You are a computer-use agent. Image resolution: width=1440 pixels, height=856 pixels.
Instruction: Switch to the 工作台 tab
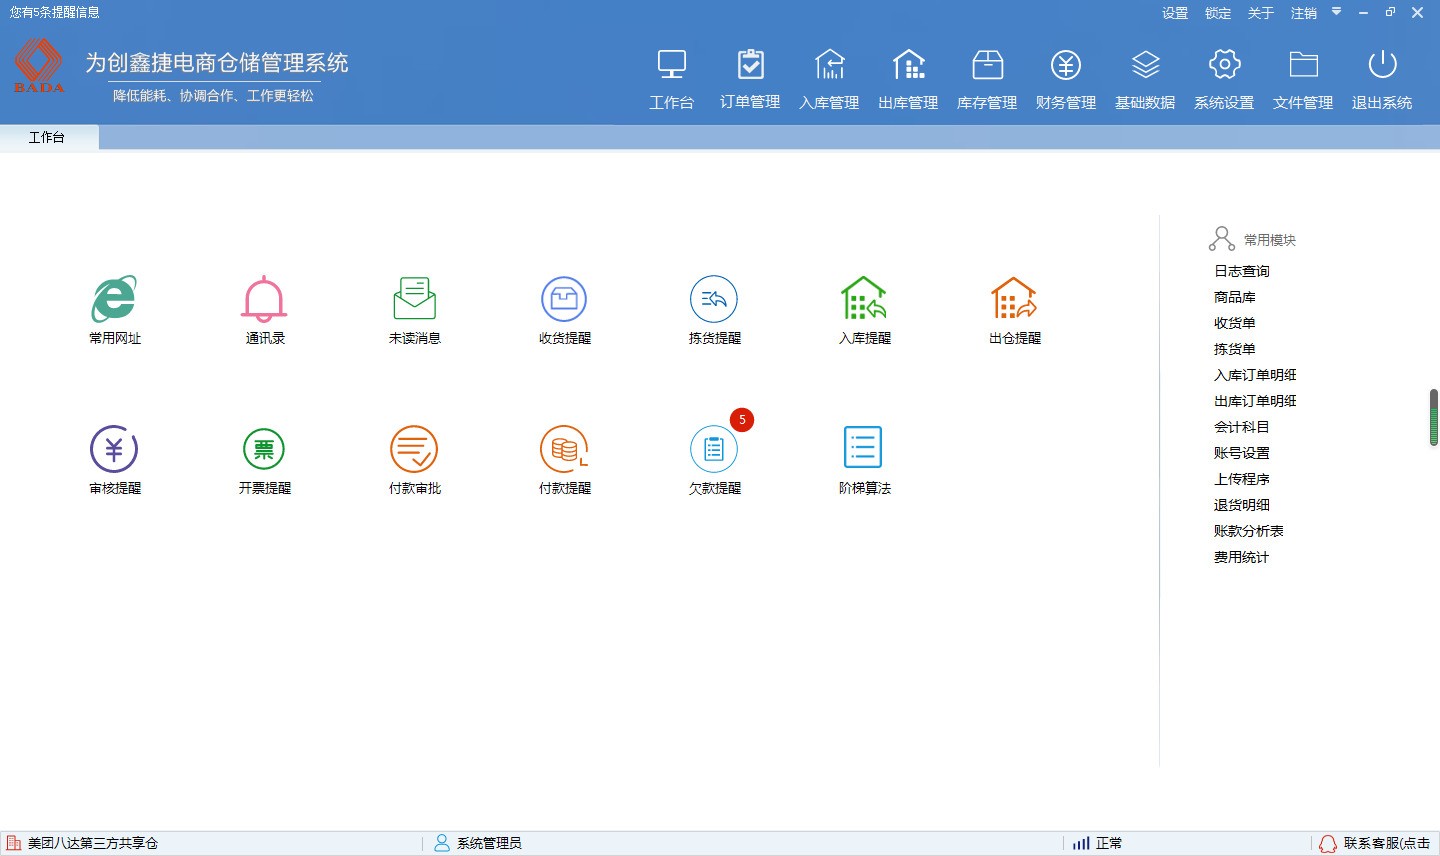(x=47, y=137)
